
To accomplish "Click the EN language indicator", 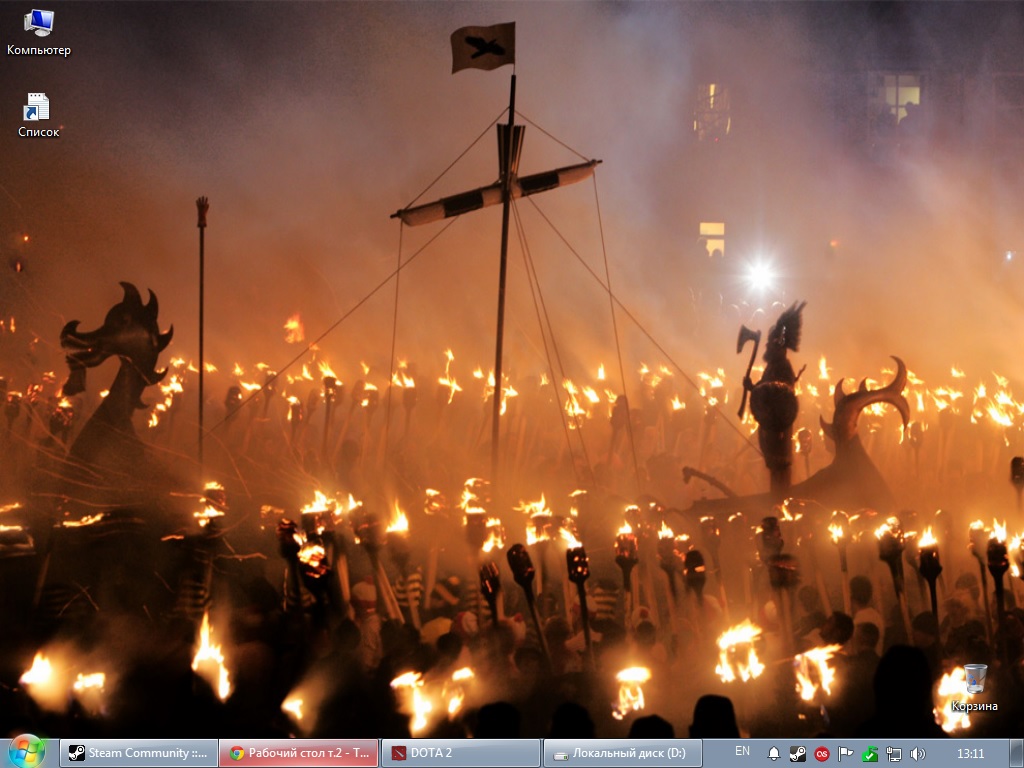I will click(x=743, y=751).
